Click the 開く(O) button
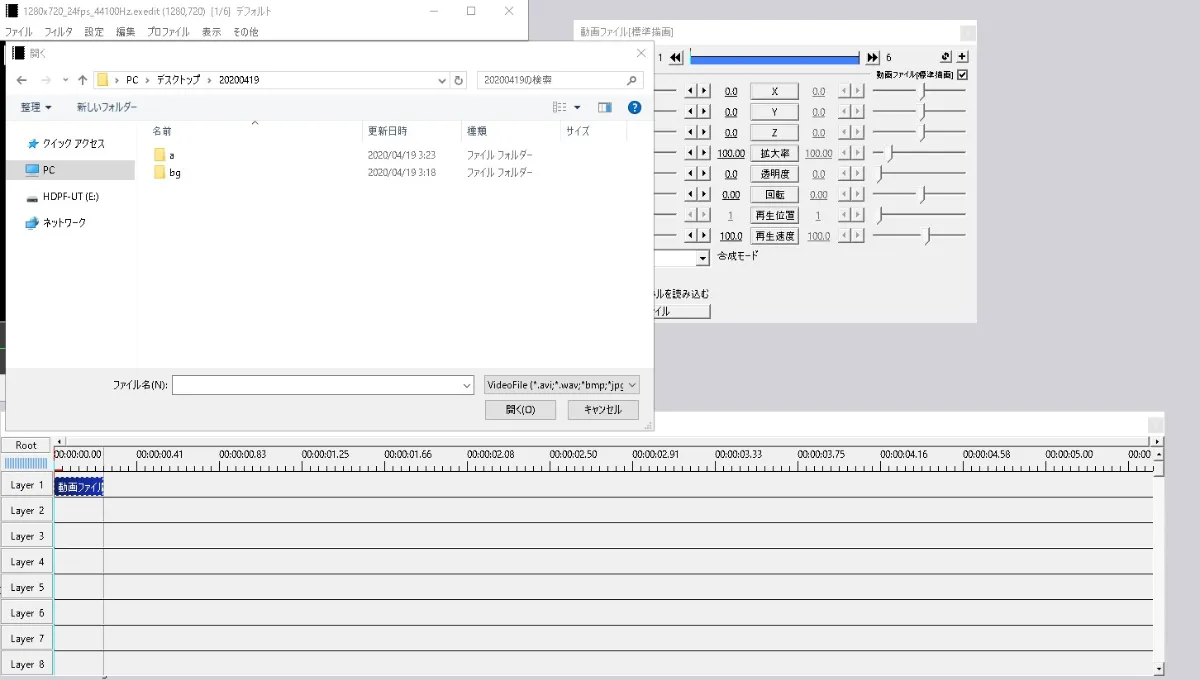Screen dimensions: 1200x680 coord(520,410)
